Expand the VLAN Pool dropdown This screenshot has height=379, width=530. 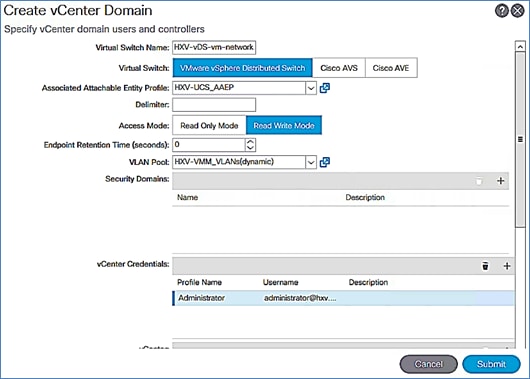311,163
